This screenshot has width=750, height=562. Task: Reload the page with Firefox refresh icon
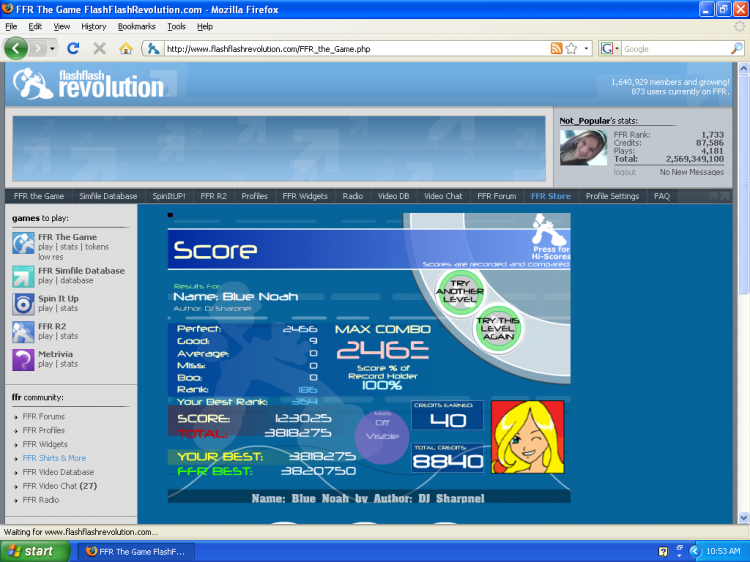tap(73, 48)
